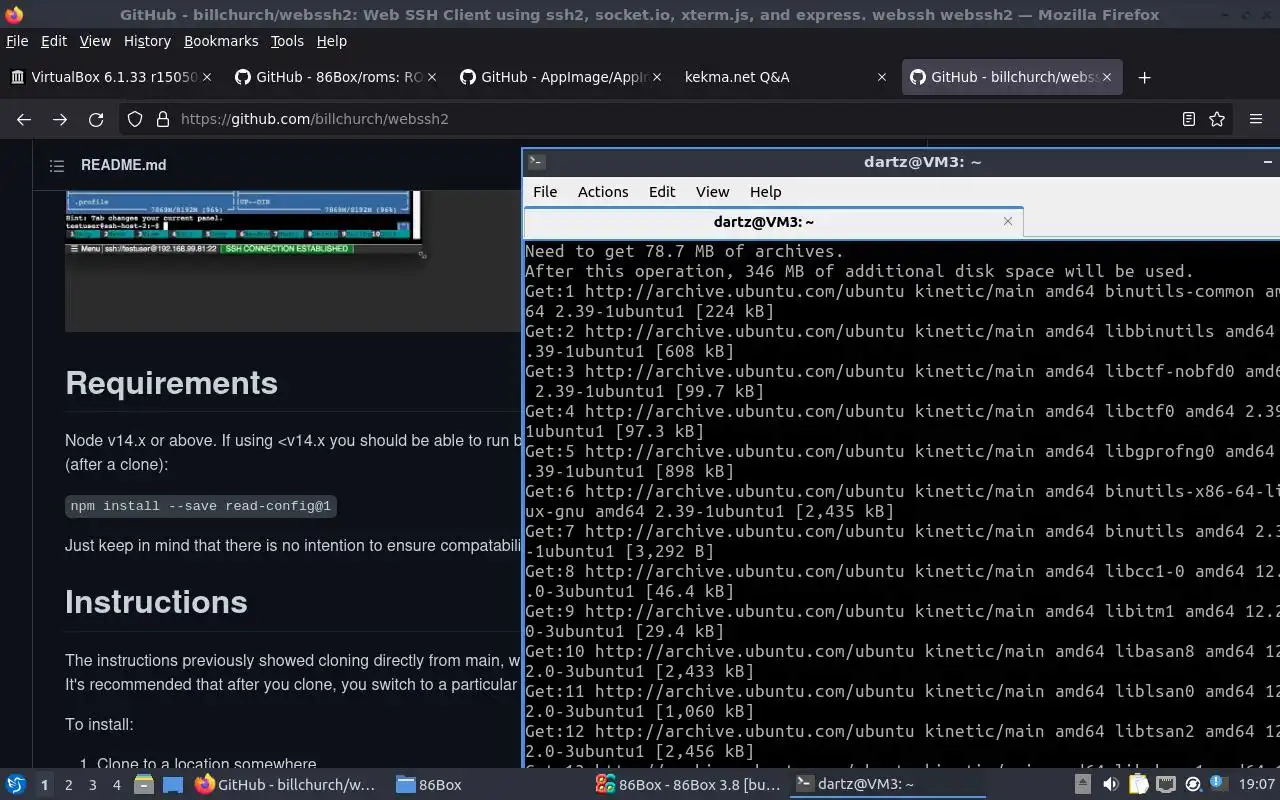Open the Firefox Help menu
This screenshot has width=1280, height=800.
[331, 41]
